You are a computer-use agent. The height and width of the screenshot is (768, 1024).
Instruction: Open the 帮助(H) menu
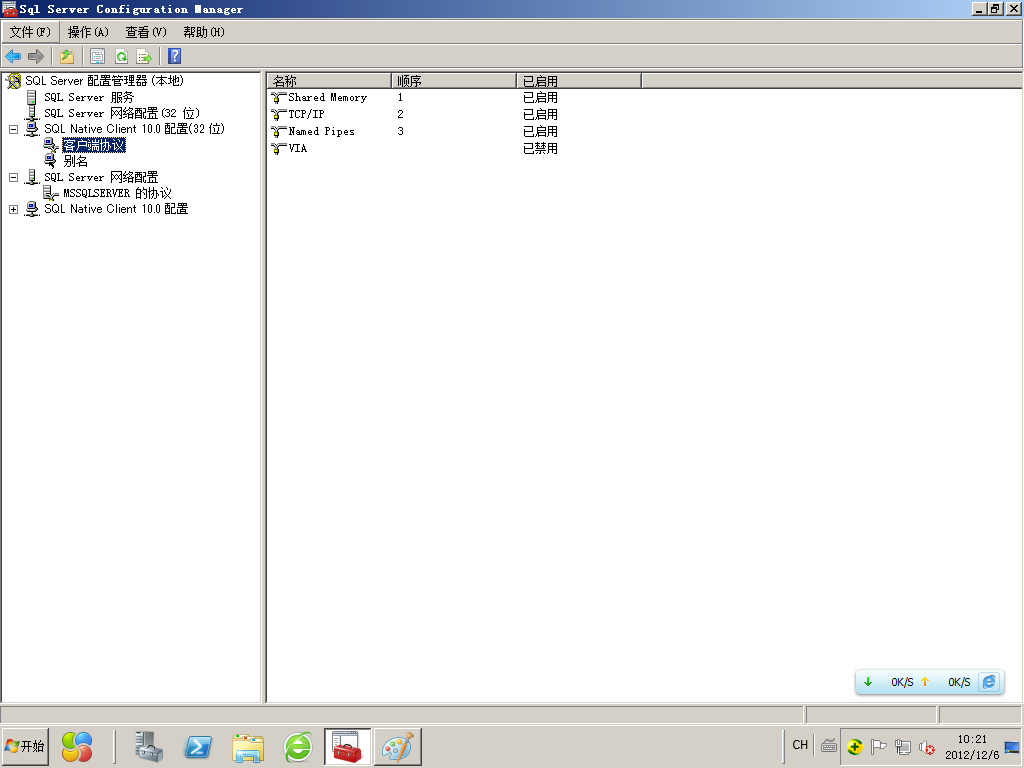pyautogui.click(x=204, y=32)
